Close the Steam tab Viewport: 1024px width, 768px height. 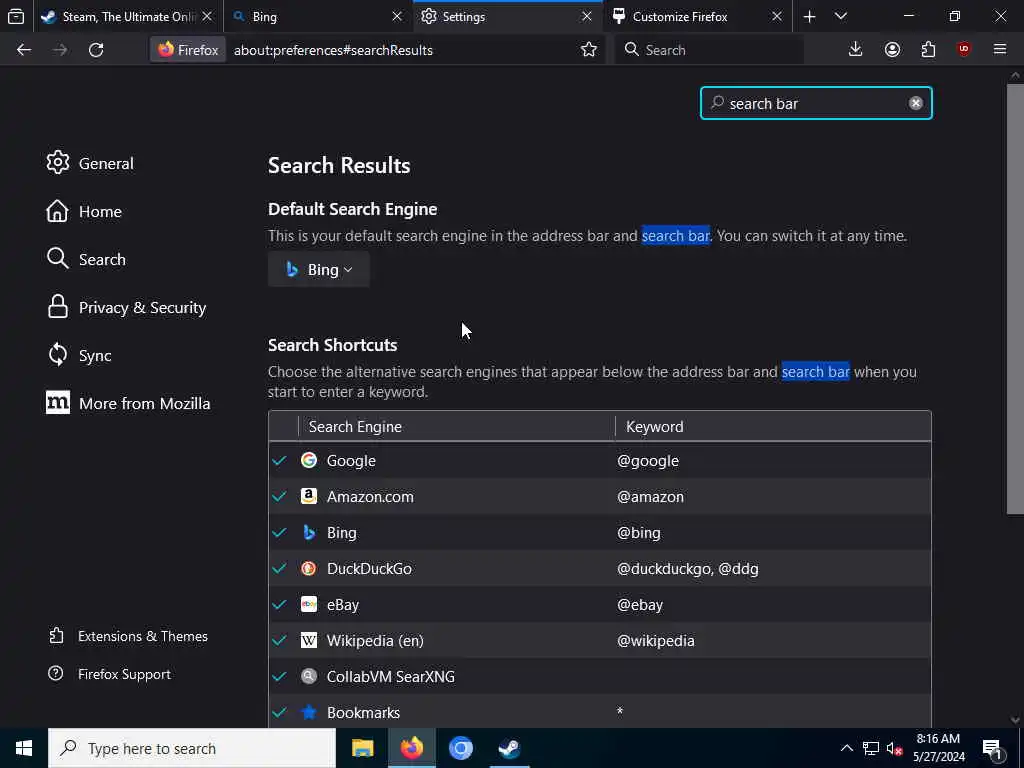(207, 16)
